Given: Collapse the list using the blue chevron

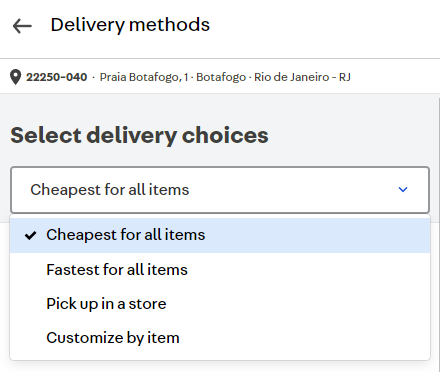Looking at the screenshot, I should point(403,190).
